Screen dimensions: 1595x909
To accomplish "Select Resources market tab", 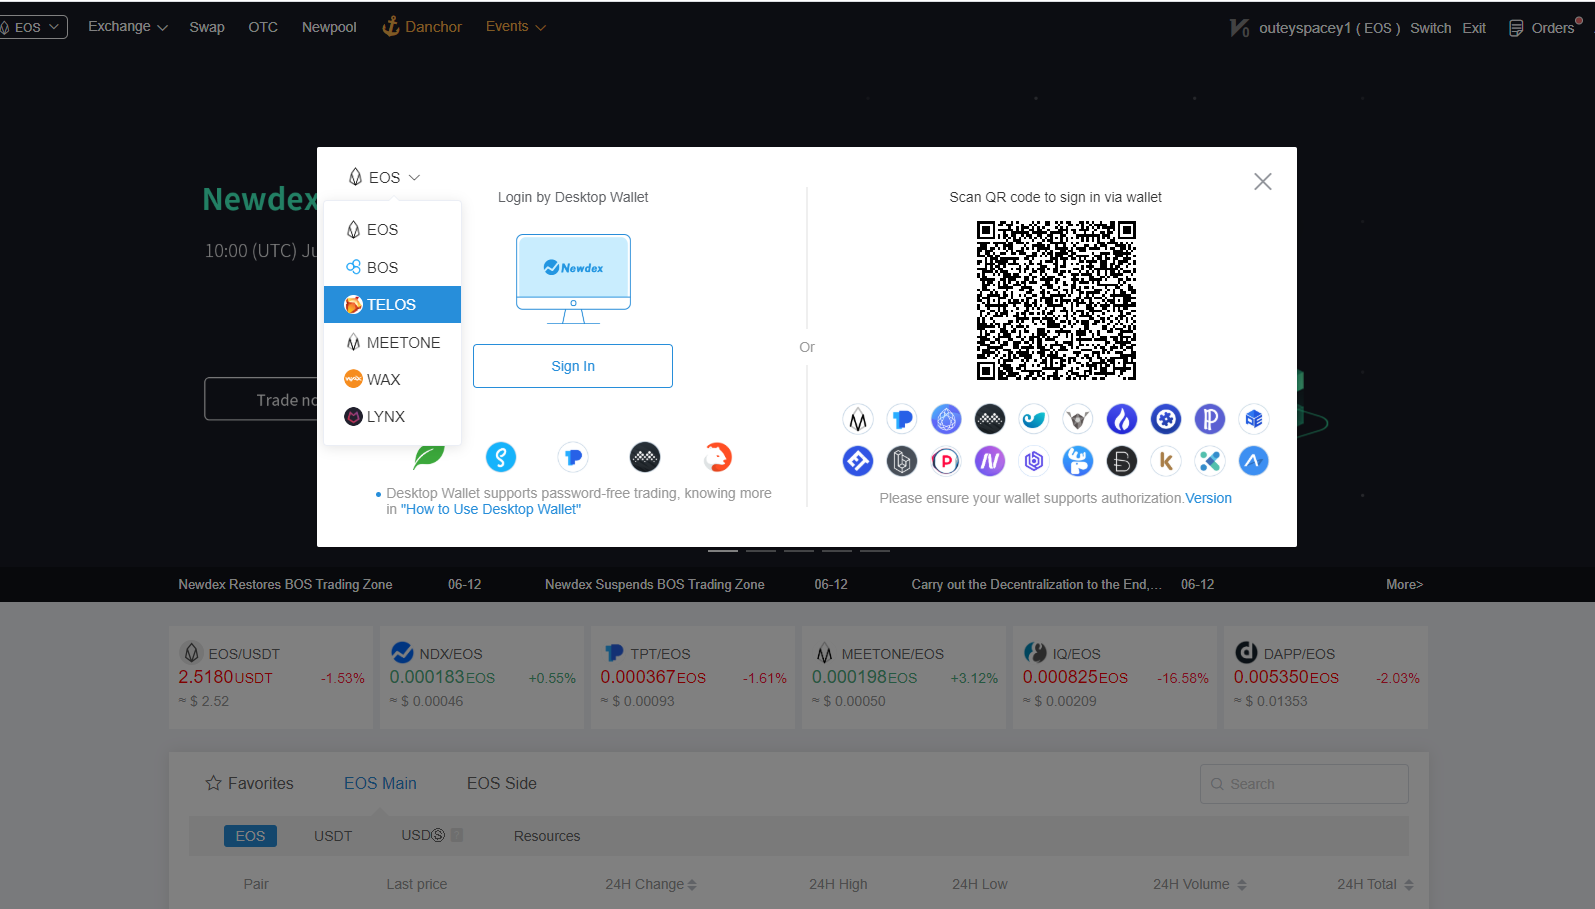I will [x=547, y=836].
